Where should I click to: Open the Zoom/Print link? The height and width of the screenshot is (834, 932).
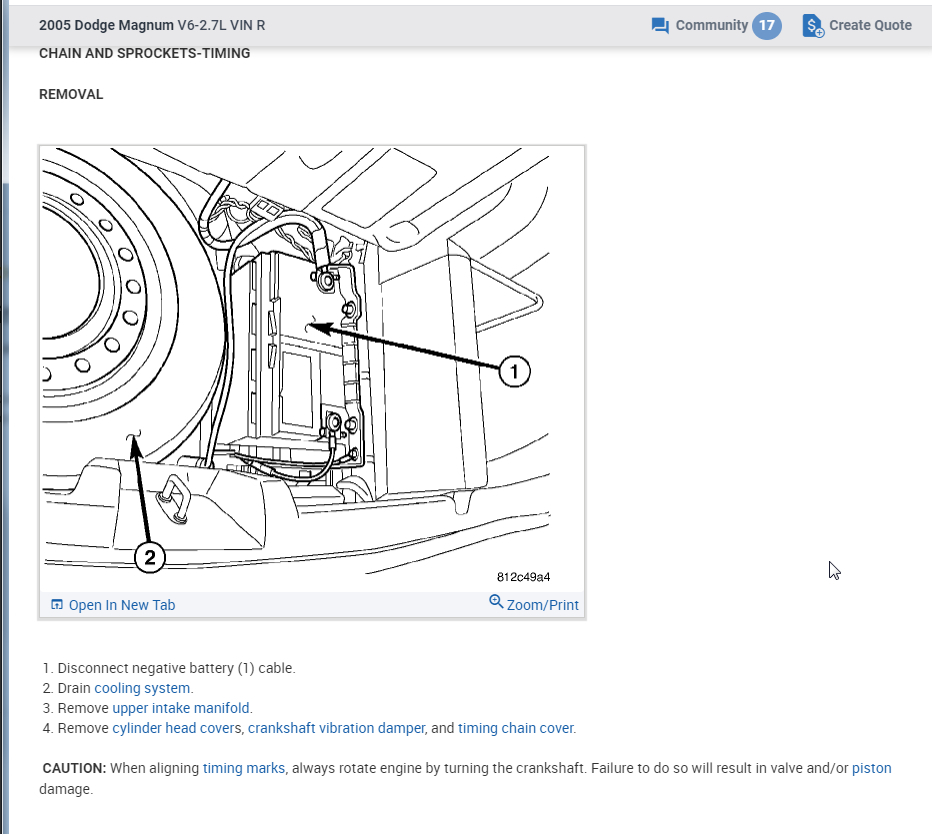[x=542, y=605]
